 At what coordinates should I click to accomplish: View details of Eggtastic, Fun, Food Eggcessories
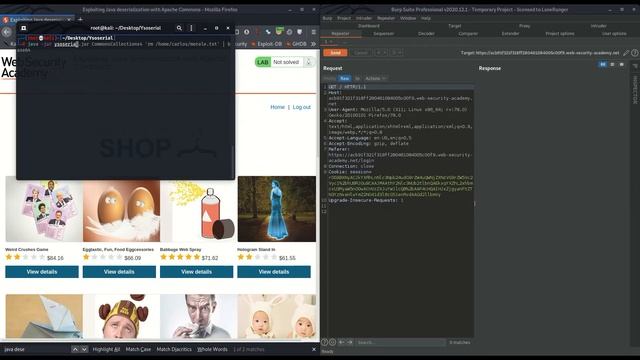[x=119, y=272]
